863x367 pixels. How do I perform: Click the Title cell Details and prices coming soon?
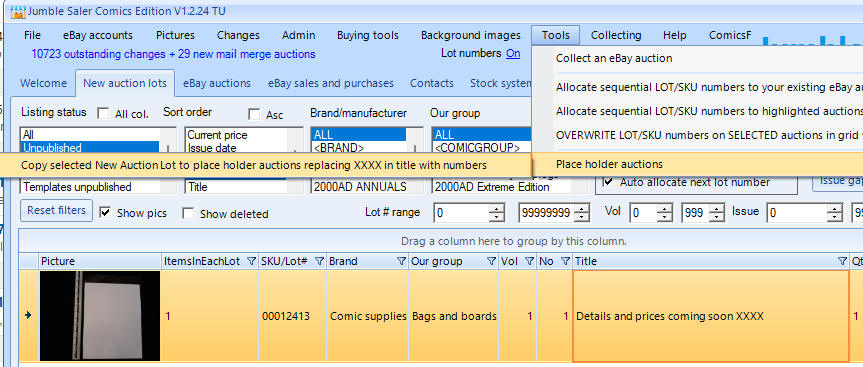tap(711, 316)
